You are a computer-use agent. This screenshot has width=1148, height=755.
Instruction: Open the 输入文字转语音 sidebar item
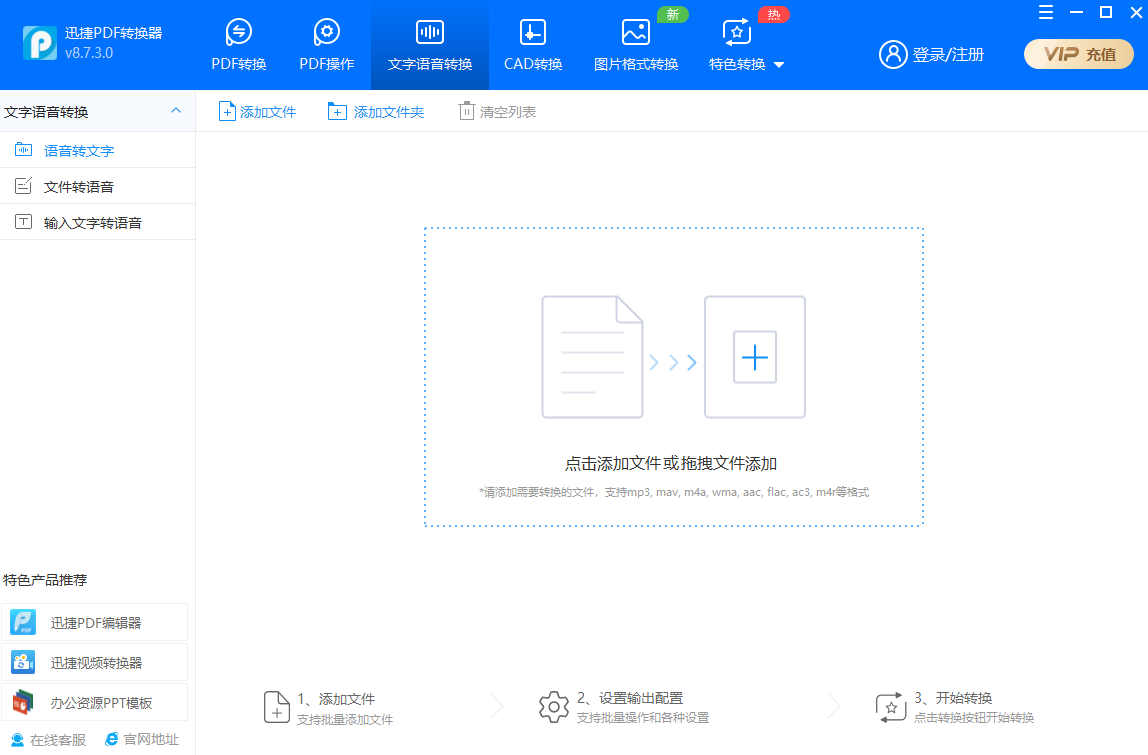pyautogui.click(x=97, y=222)
